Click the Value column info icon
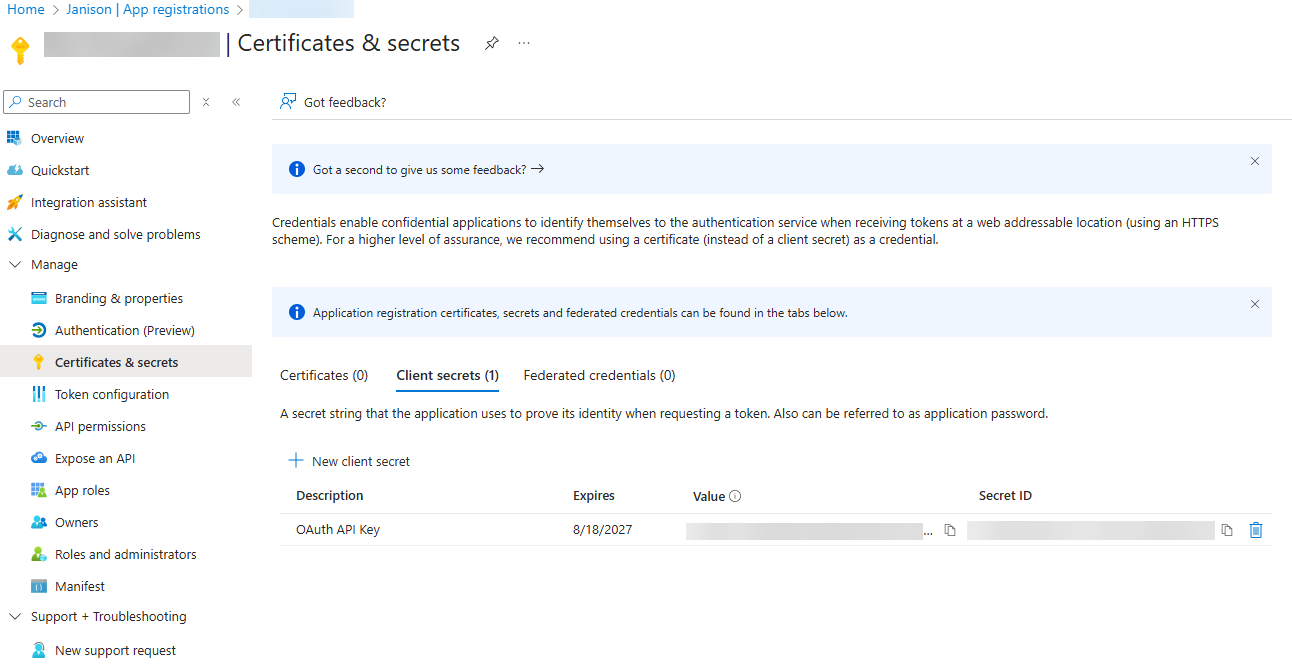The height and width of the screenshot is (670, 1292). (735, 496)
